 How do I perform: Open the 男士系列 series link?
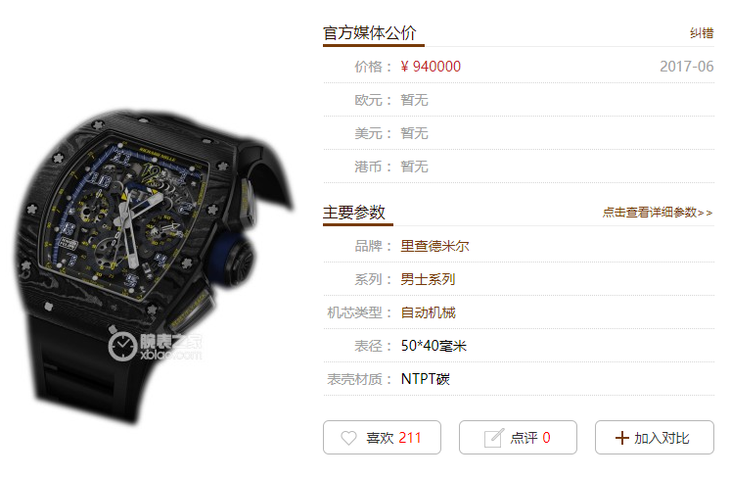pos(428,279)
